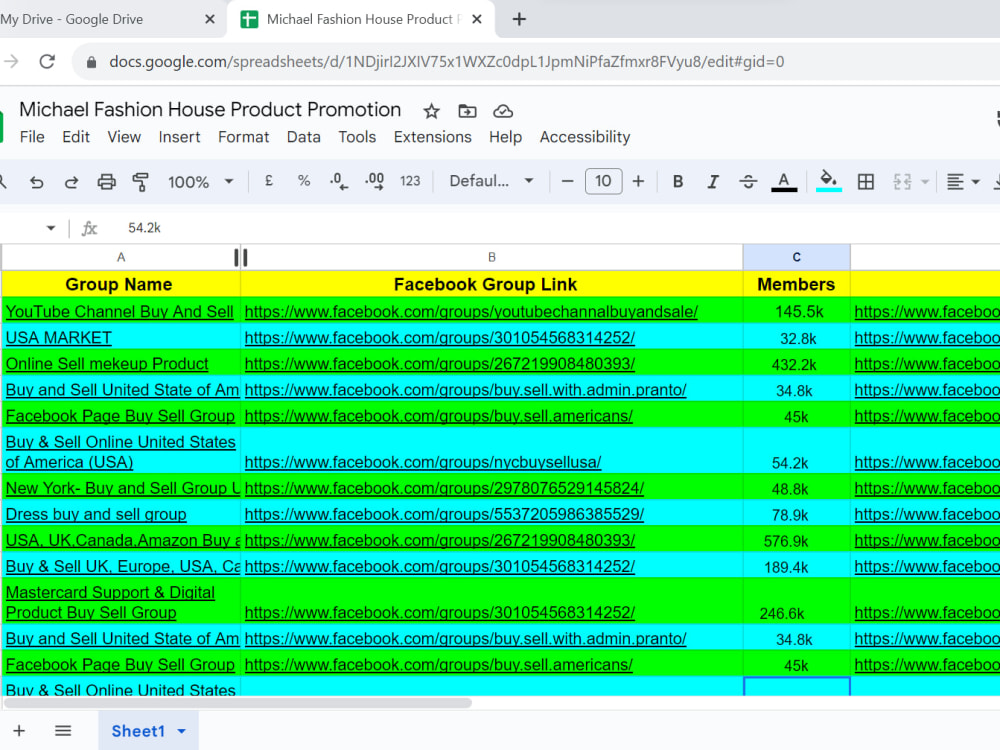Image resolution: width=1000 pixels, height=750 pixels.
Task: Click the Merge cells icon
Action: point(902,182)
